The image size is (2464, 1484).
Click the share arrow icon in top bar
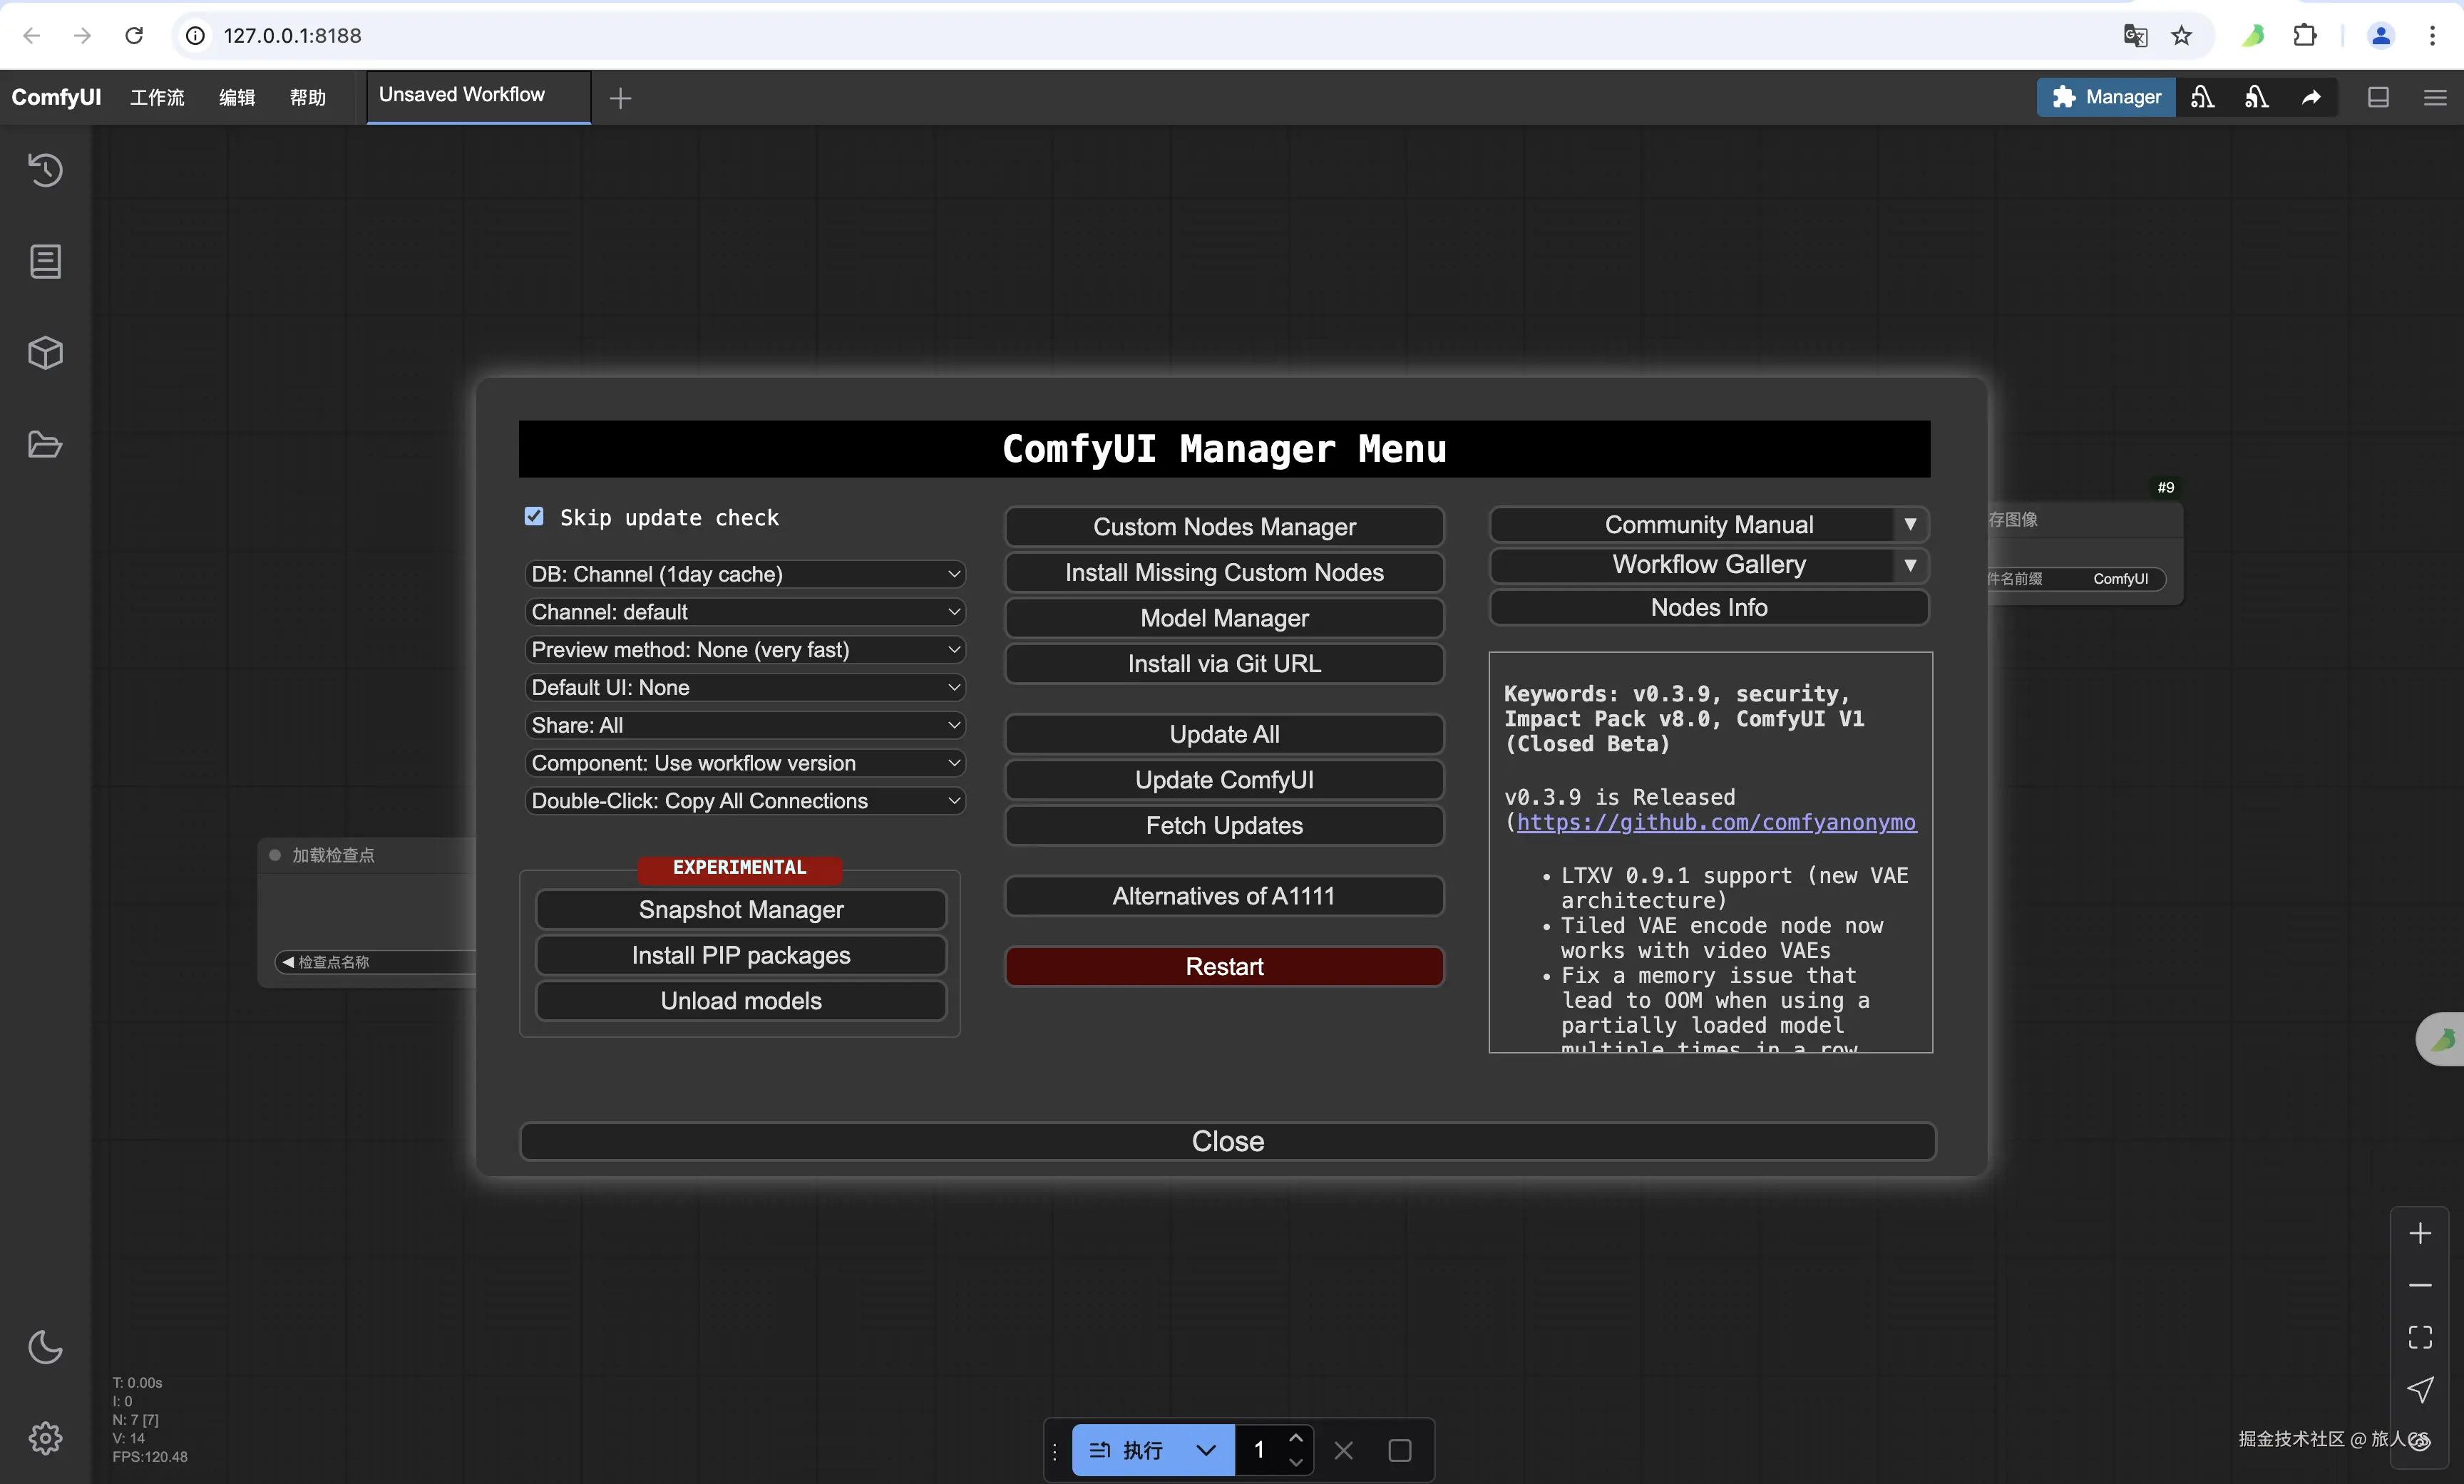pos(2311,97)
